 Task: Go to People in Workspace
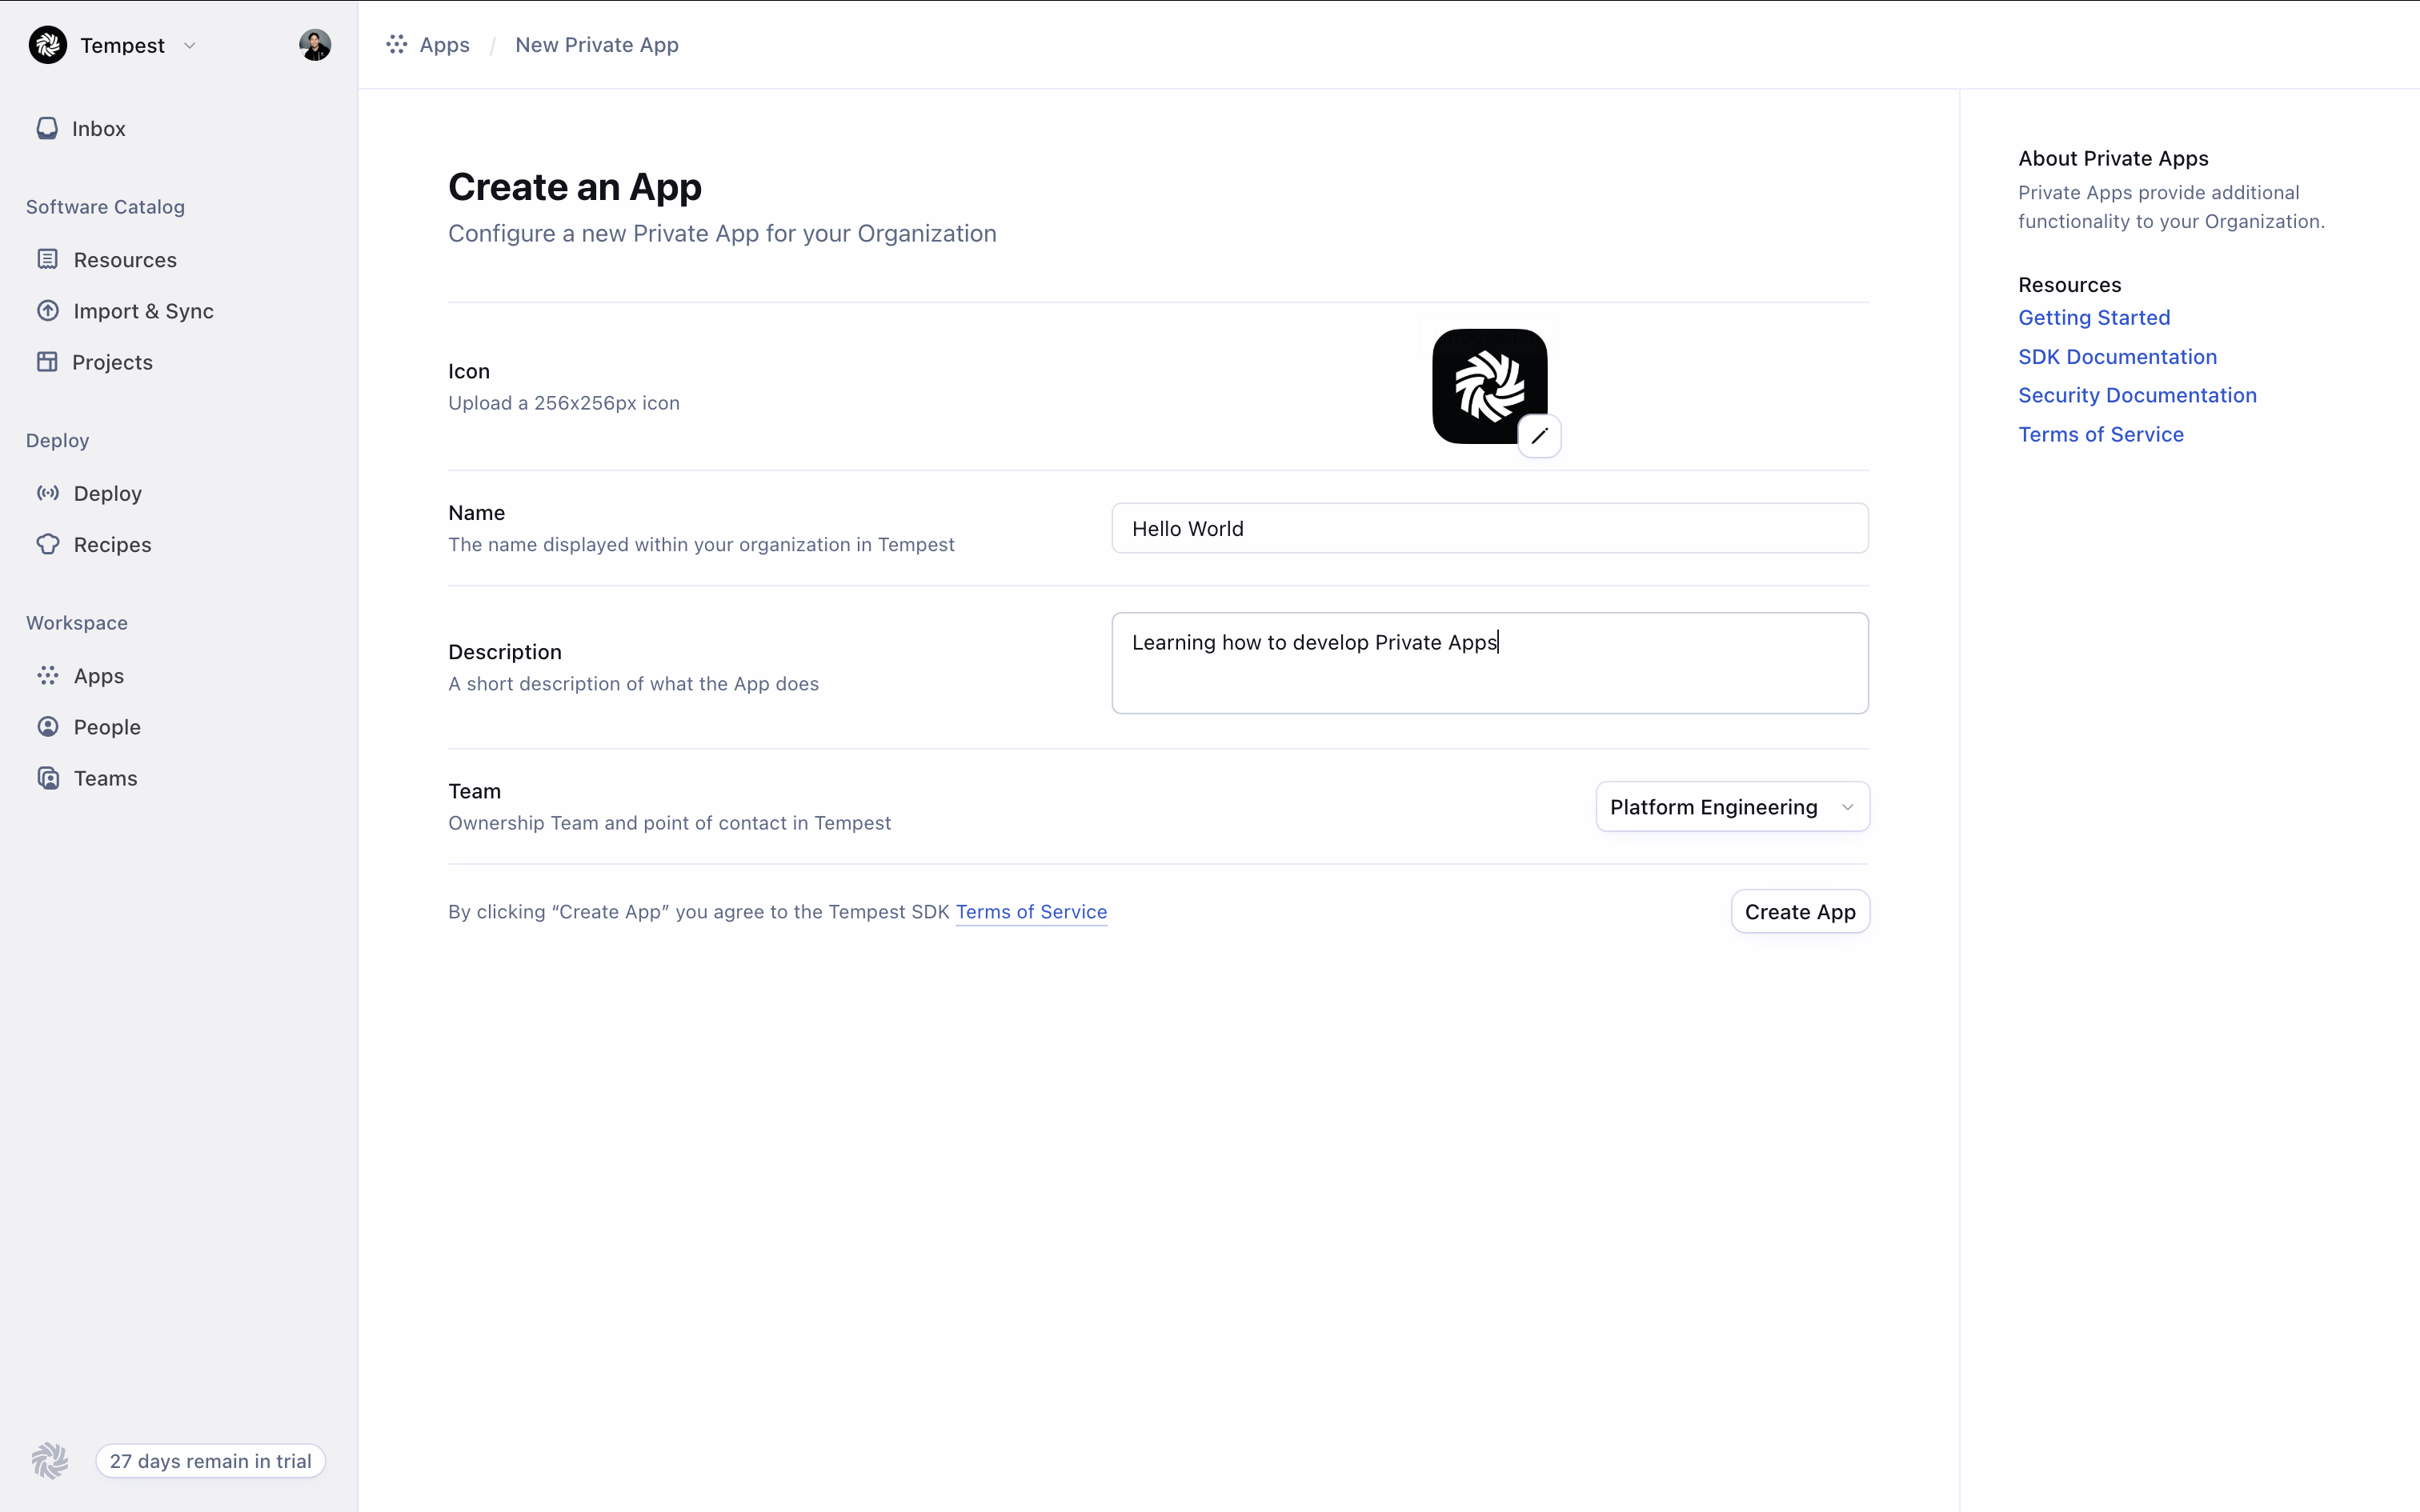(x=106, y=727)
